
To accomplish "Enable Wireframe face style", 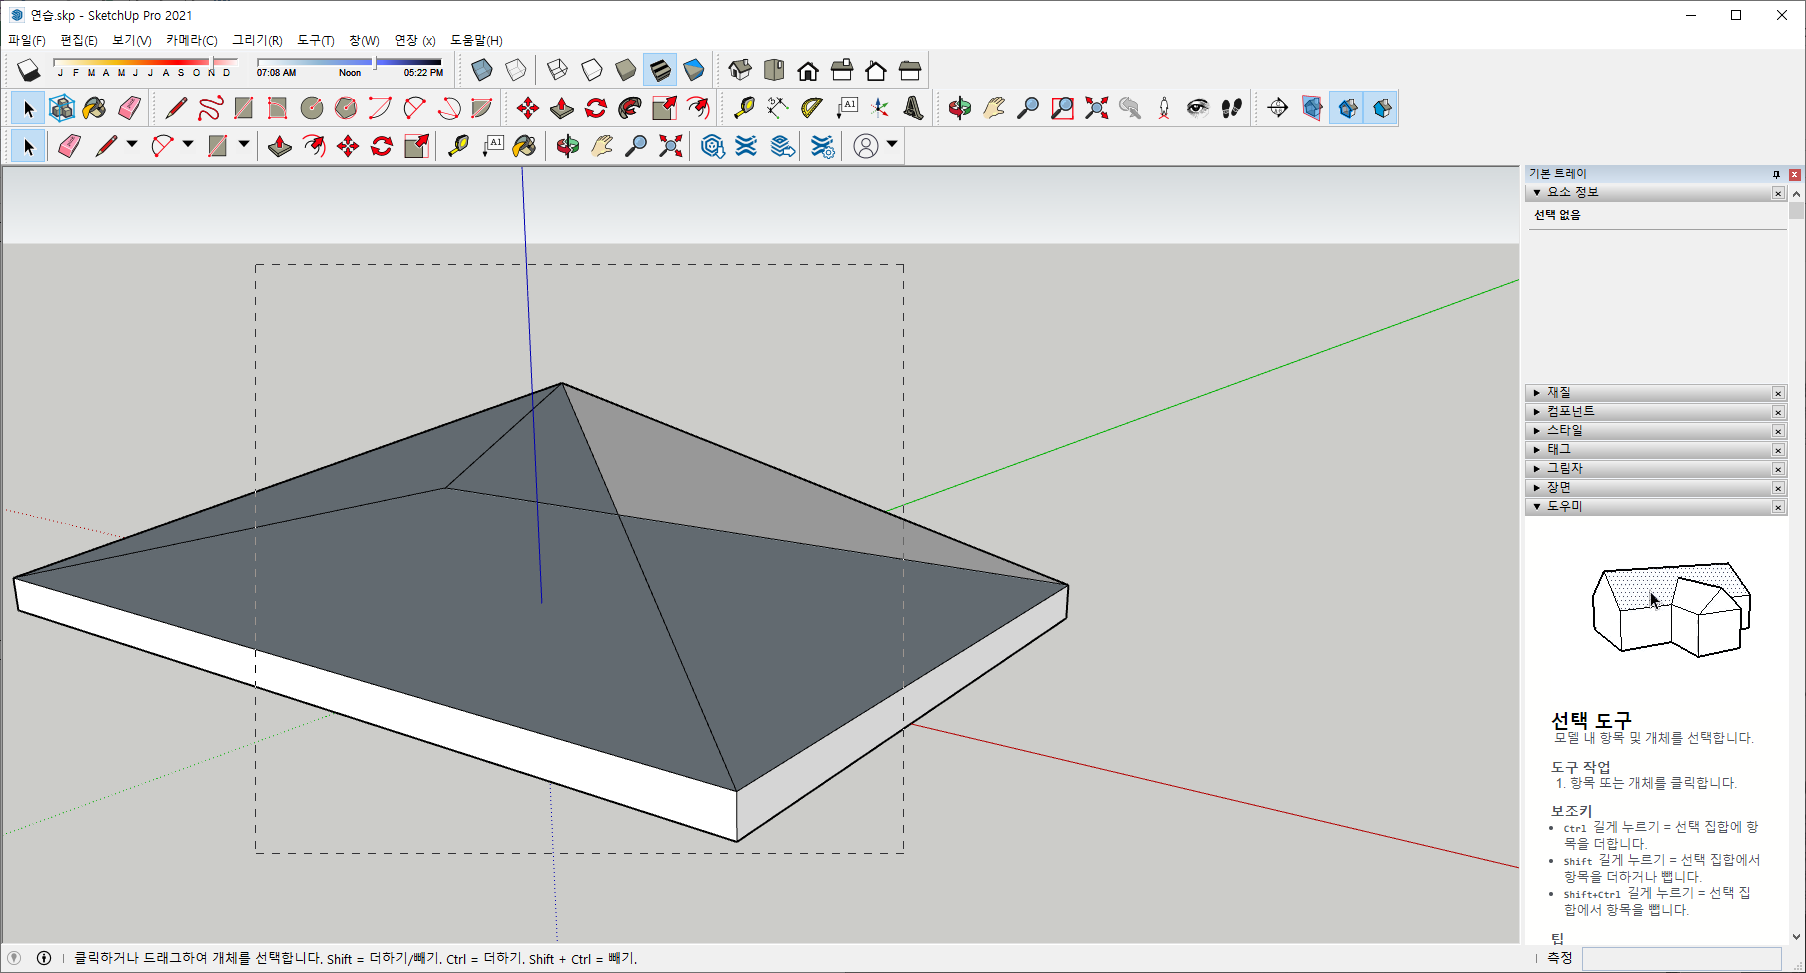I will pyautogui.click(x=558, y=70).
